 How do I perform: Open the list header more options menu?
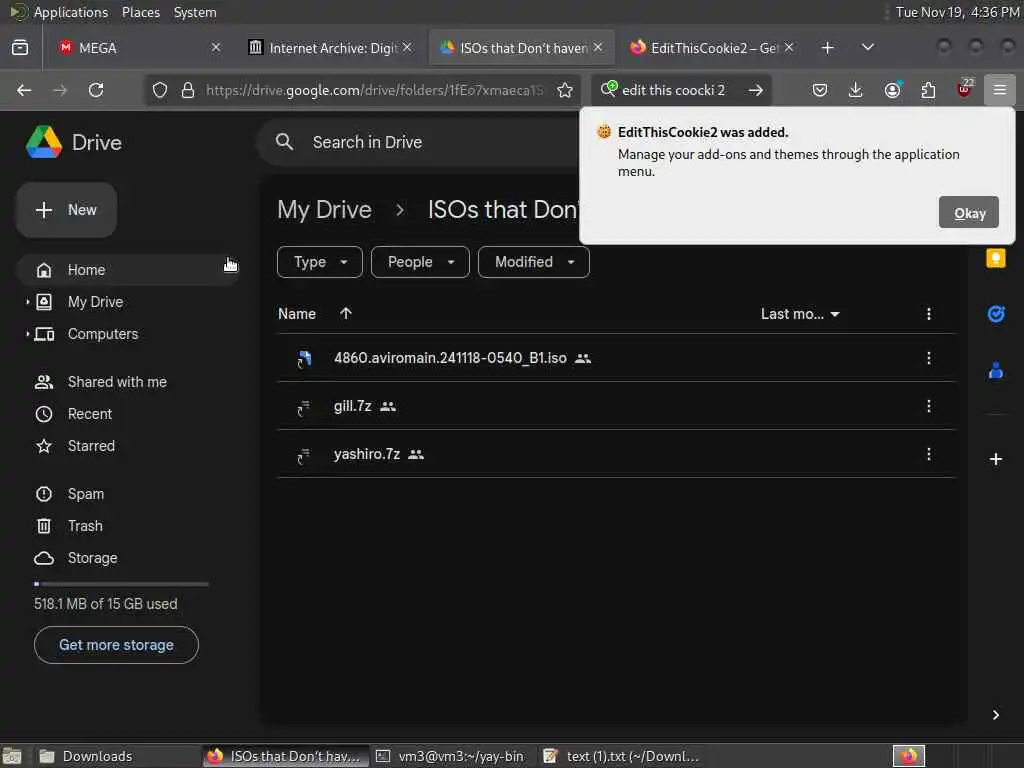pos(929,314)
